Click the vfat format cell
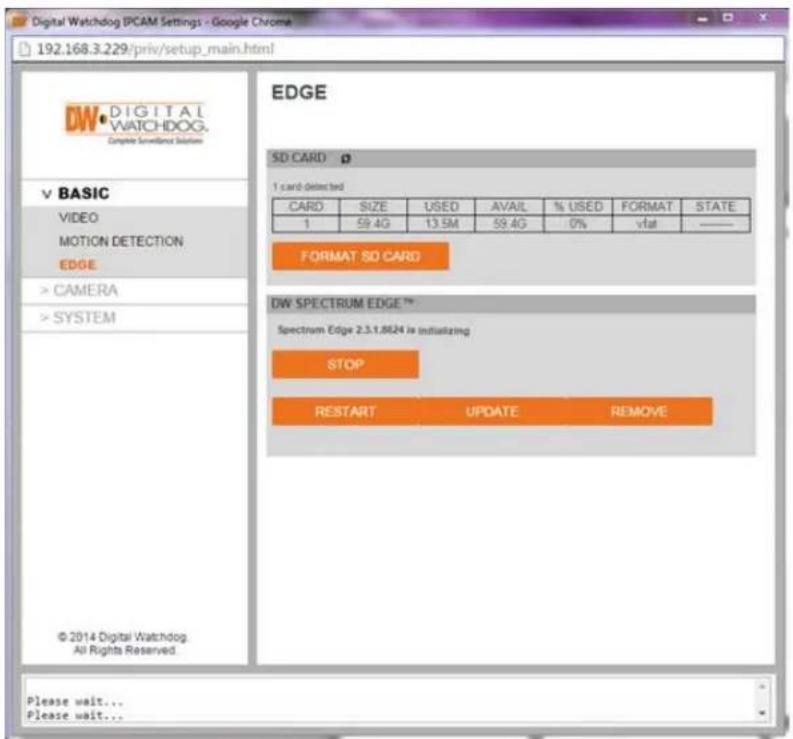793x739 pixels. tap(647, 224)
